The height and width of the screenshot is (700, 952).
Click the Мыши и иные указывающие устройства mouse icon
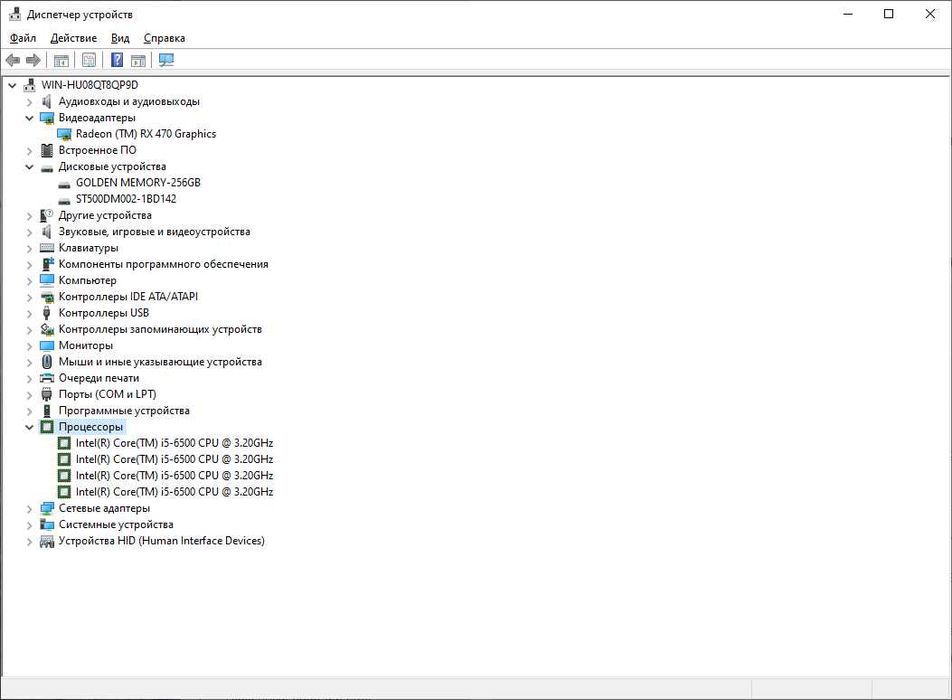point(47,362)
